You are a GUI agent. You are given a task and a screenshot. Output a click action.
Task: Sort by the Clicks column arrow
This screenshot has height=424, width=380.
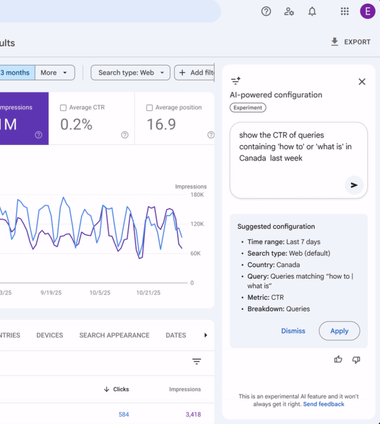[107, 389]
